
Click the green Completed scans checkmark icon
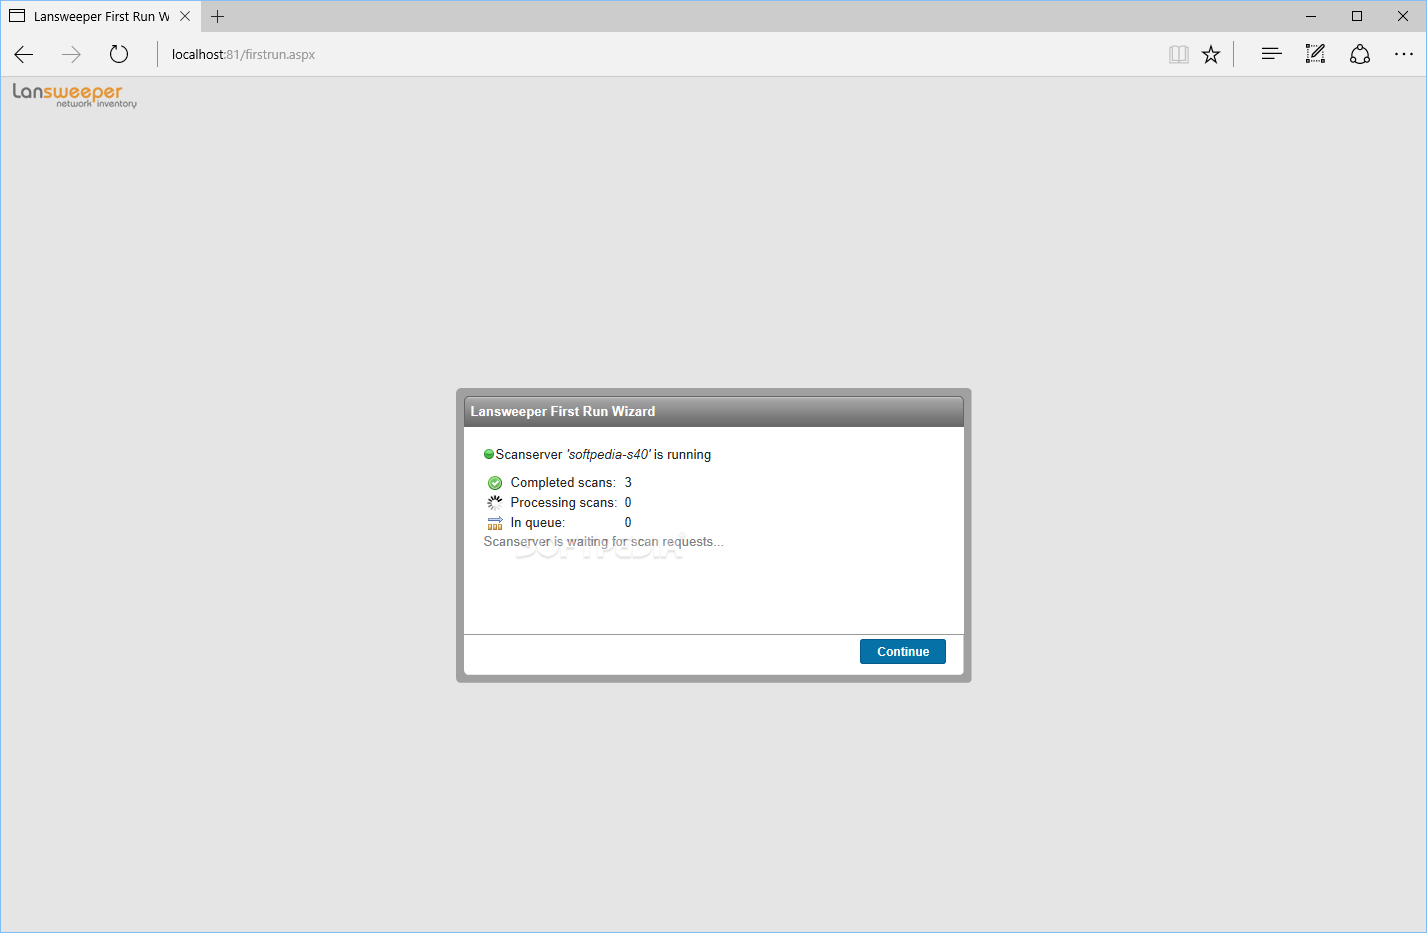tap(495, 483)
